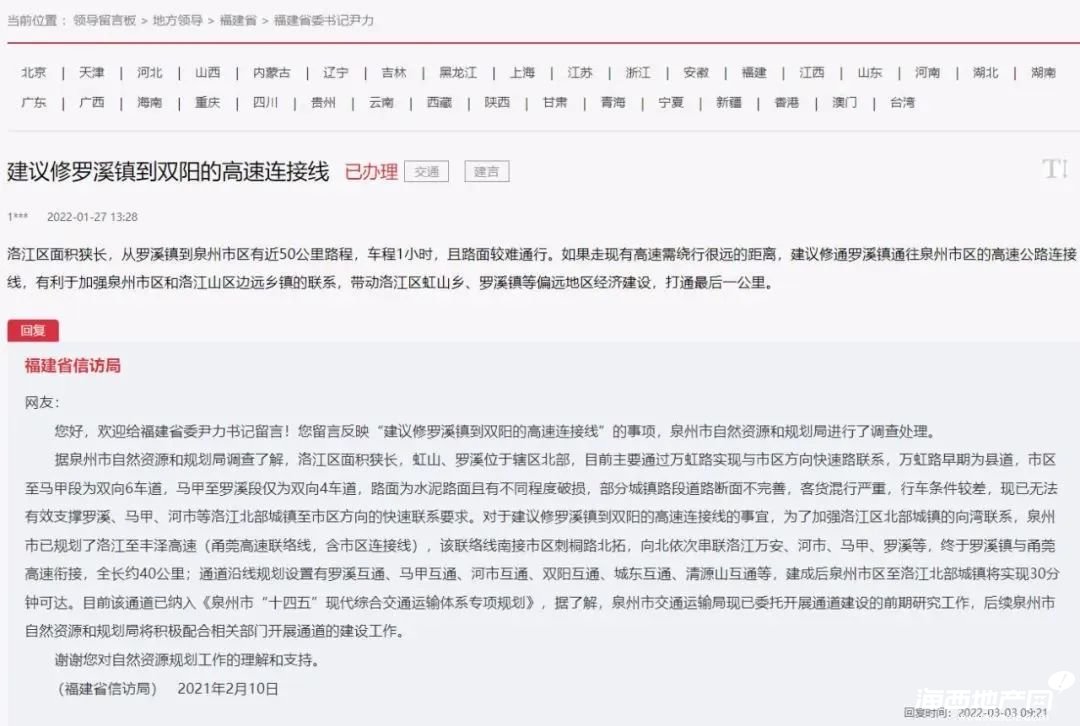Viewport: 1080px width, 726px height.
Task: Select the 宁夏 region link
Action: tap(670, 103)
